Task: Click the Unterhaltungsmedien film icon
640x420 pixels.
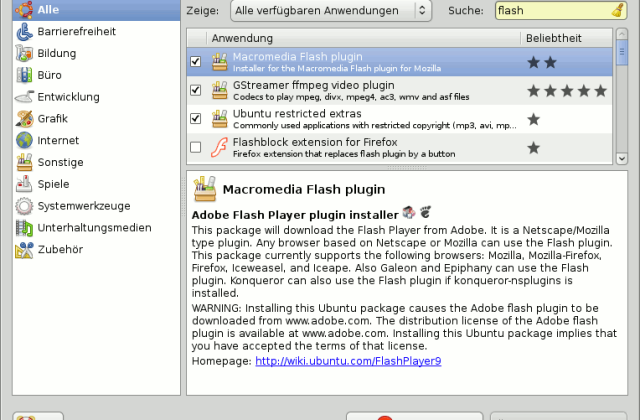Action: click(x=24, y=228)
